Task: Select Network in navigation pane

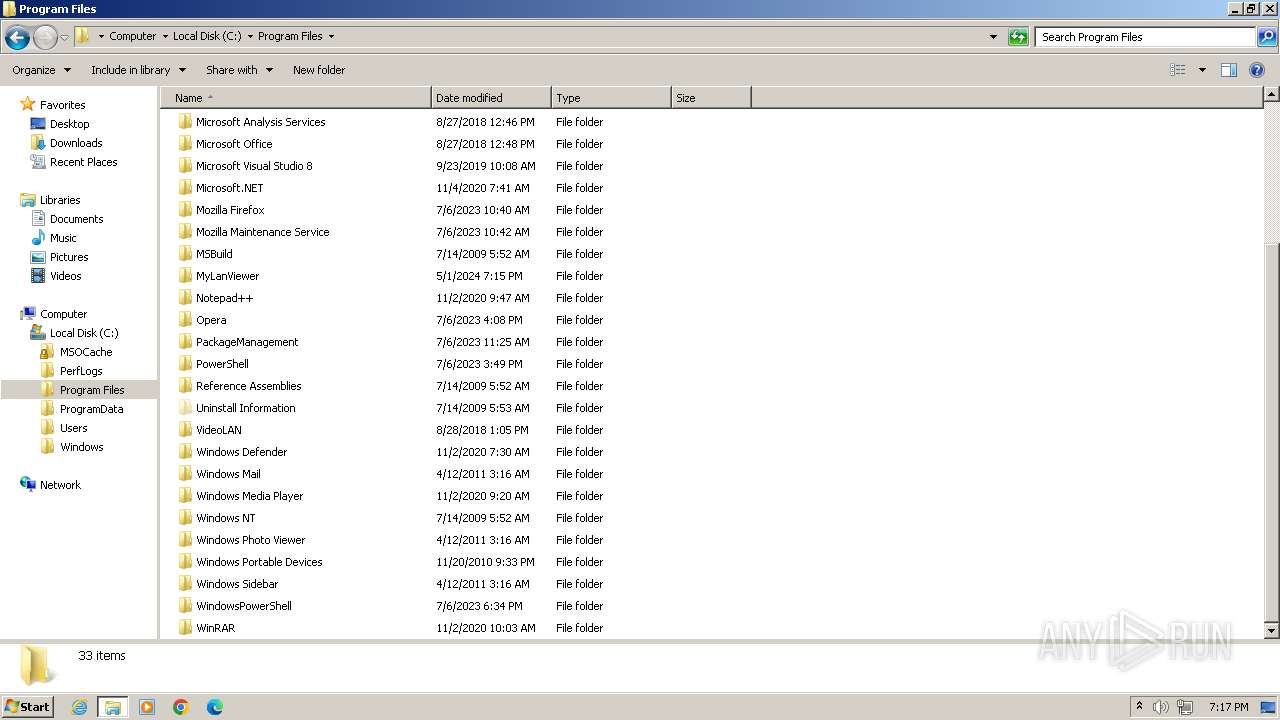Action: pyautogui.click(x=60, y=485)
